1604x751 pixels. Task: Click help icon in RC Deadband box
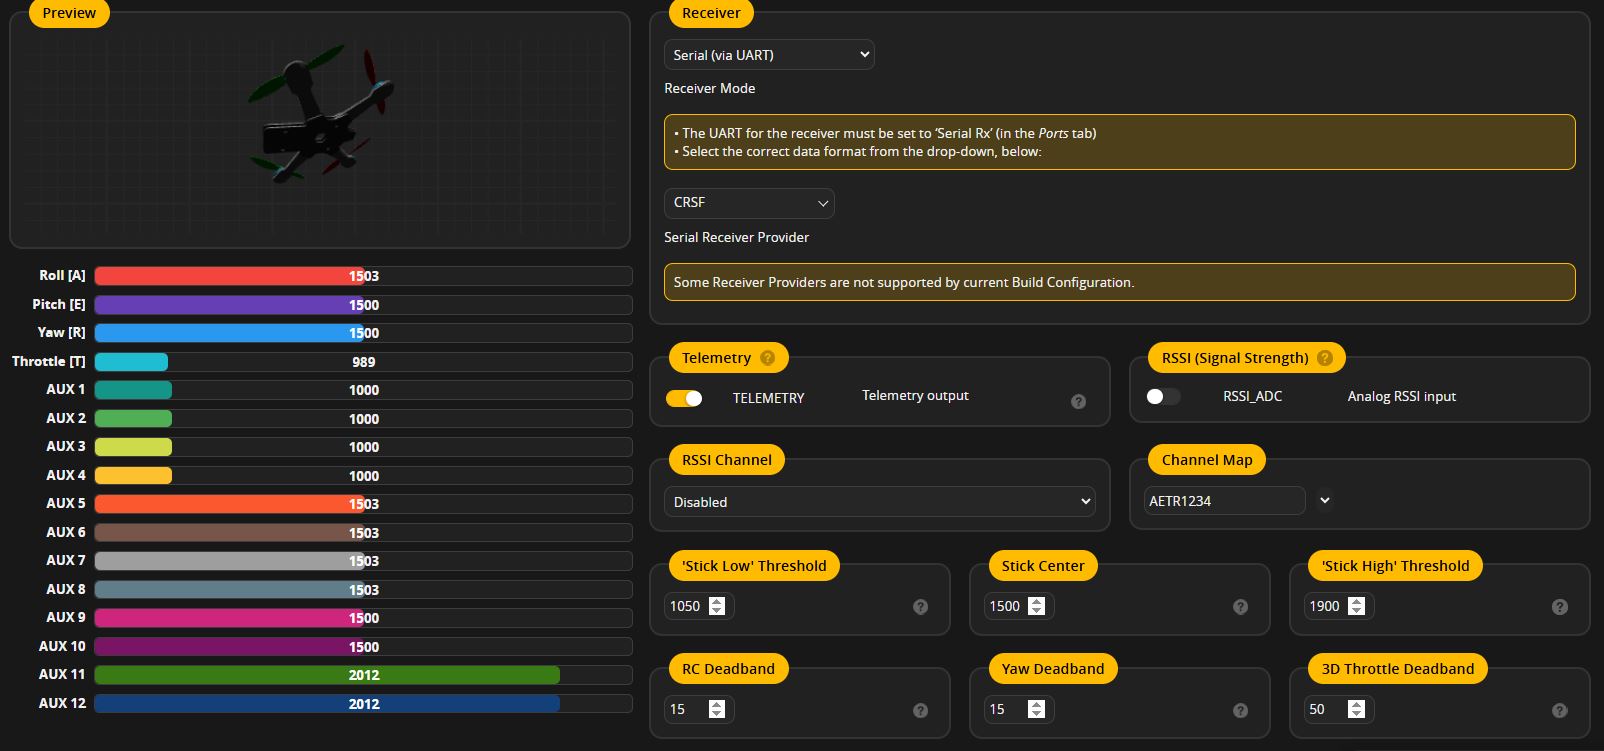pyautogui.click(x=920, y=710)
